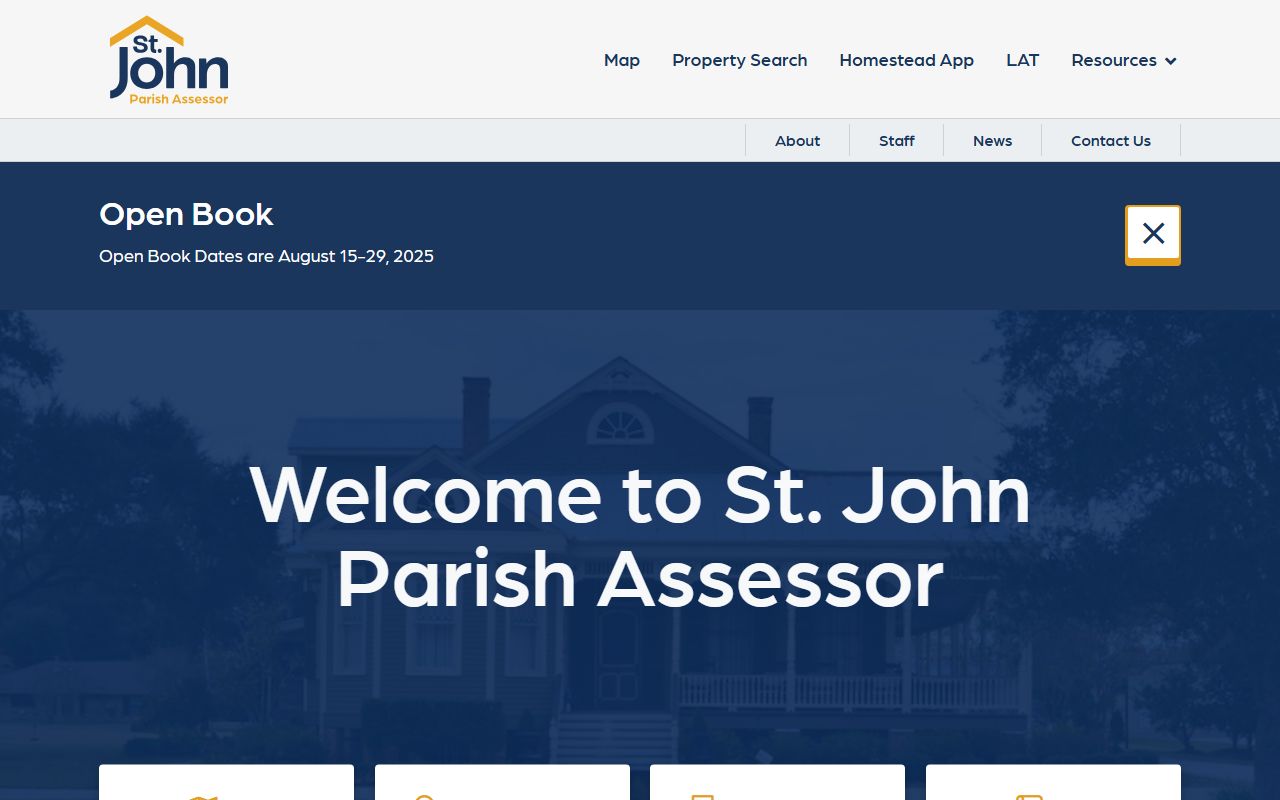Image resolution: width=1280 pixels, height=800 pixels.
Task: Click the Open Book heading
Action: pyautogui.click(x=186, y=214)
